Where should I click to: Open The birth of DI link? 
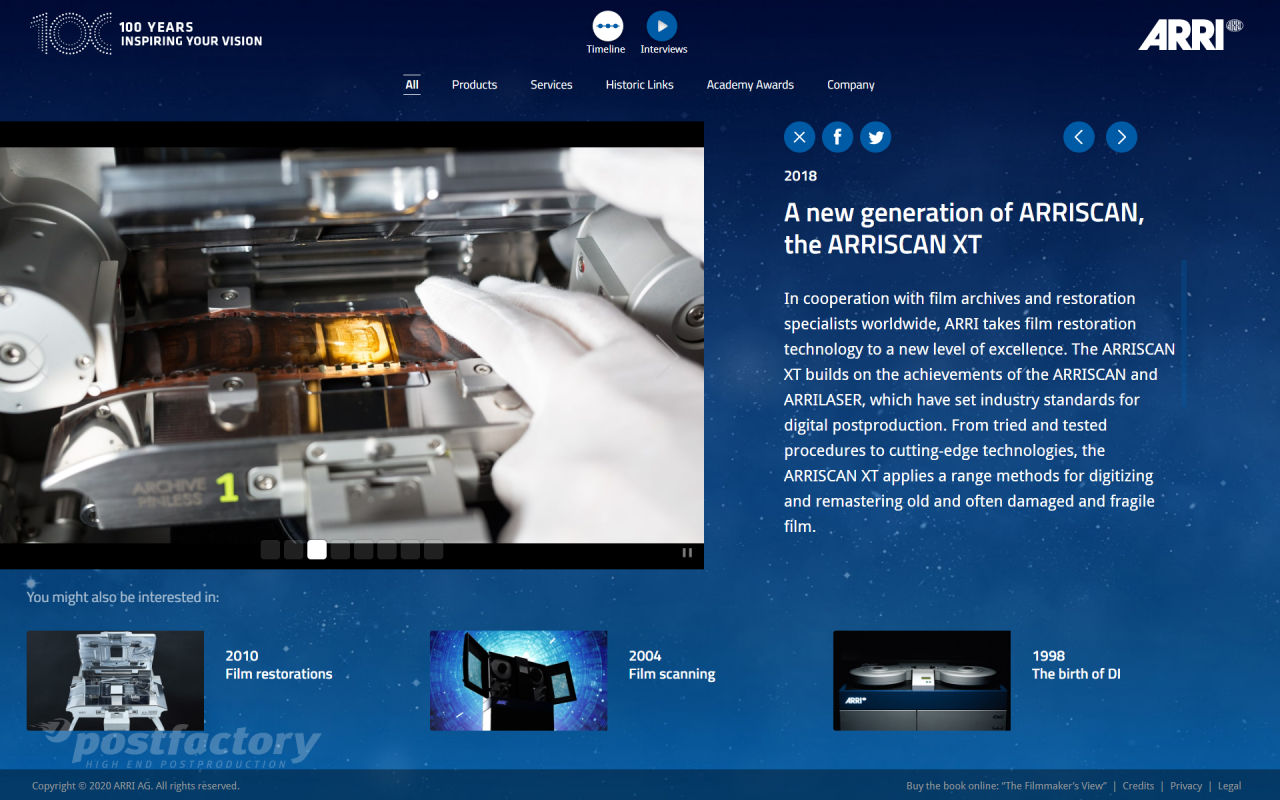pos(1076,674)
